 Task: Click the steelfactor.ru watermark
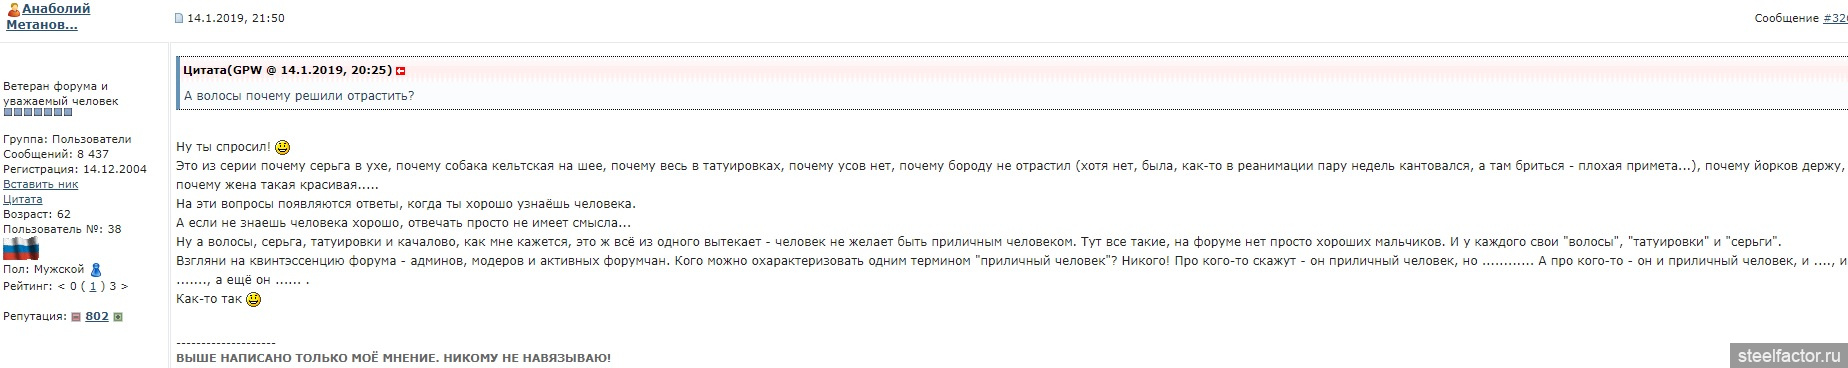[1789, 354]
